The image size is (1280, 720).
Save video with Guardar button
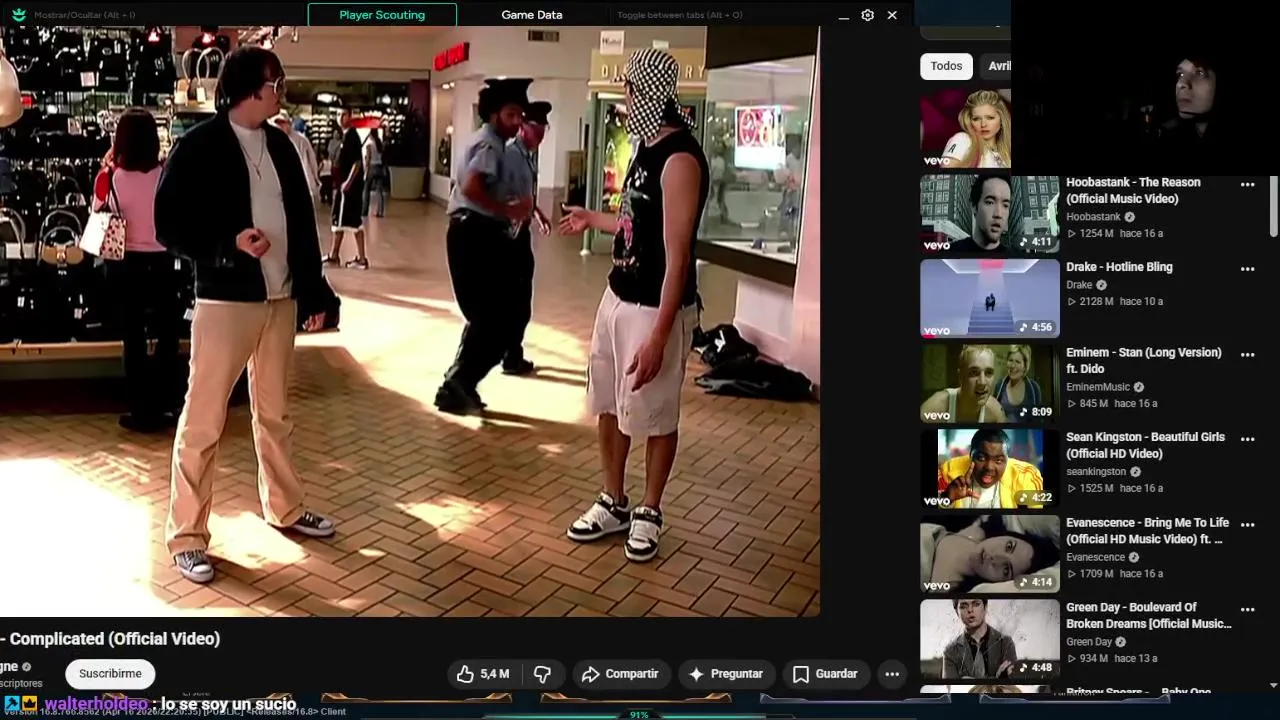click(826, 674)
